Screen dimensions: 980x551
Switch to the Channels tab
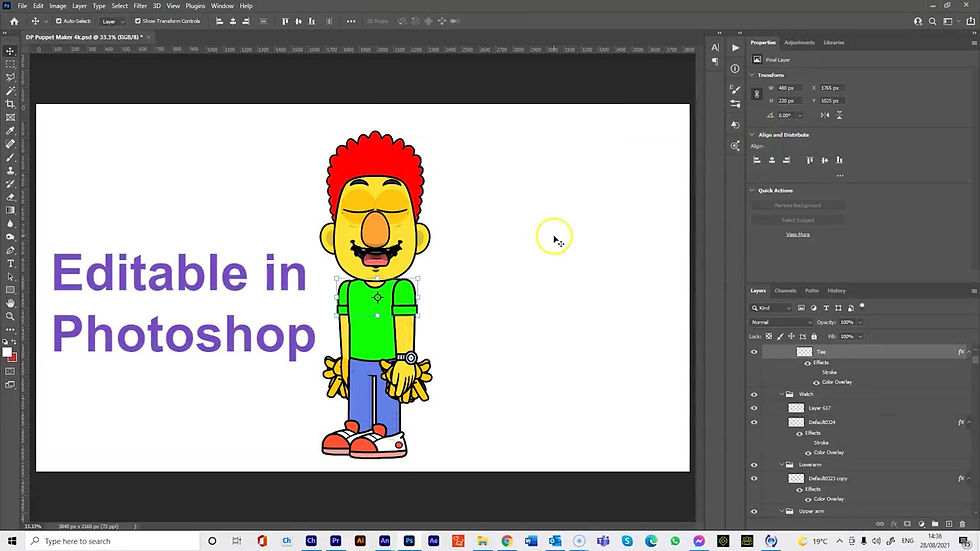point(785,290)
